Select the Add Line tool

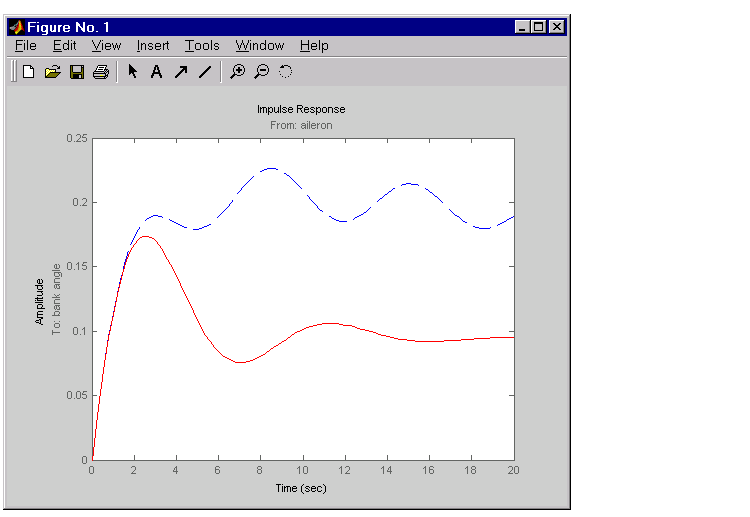tap(205, 72)
